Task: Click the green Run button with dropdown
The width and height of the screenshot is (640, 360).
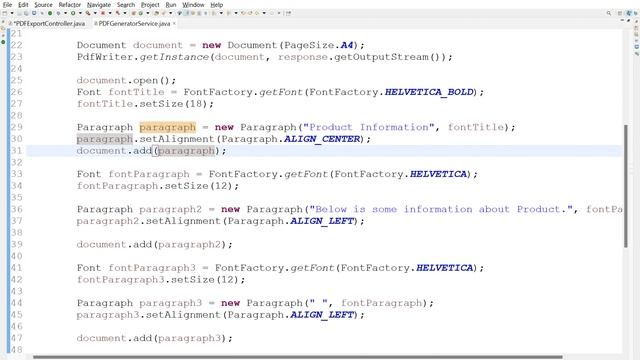Action: click(x=73, y=13)
